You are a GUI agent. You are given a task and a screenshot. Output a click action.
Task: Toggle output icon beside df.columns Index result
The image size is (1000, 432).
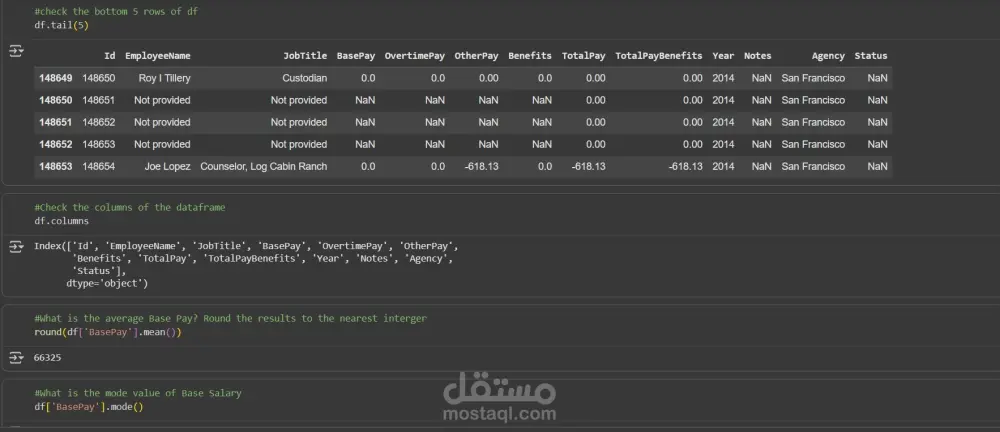tap(15, 246)
